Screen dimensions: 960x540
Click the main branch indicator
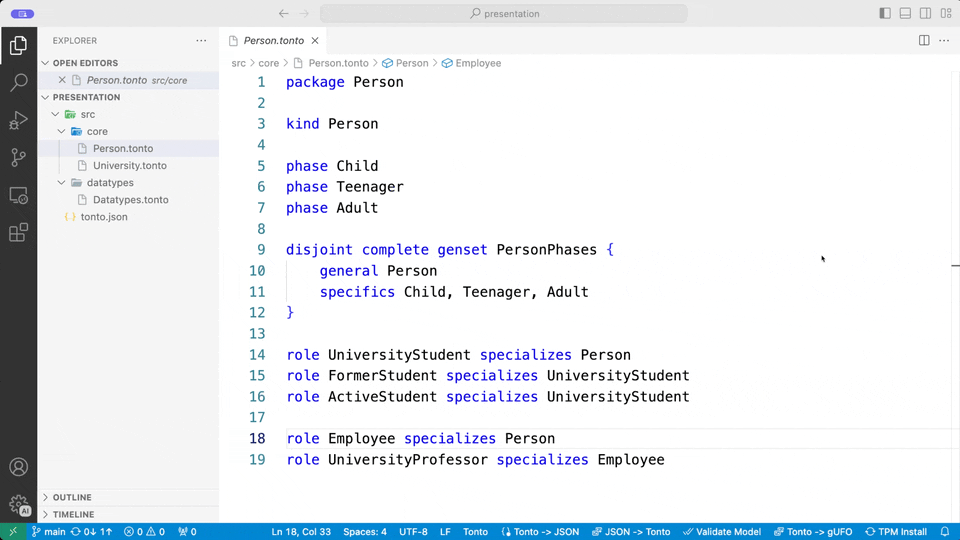click(48, 531)
